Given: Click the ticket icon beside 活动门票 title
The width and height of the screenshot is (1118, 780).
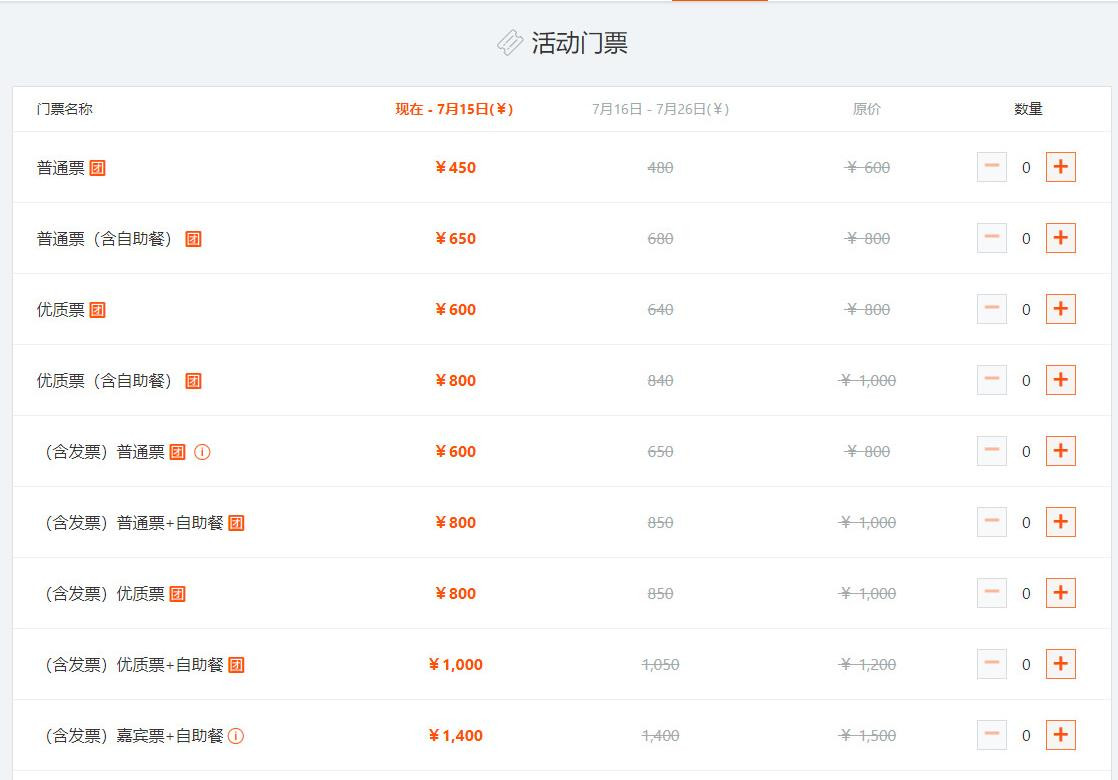Looking at the screenshot, I should tap(510, 42).
